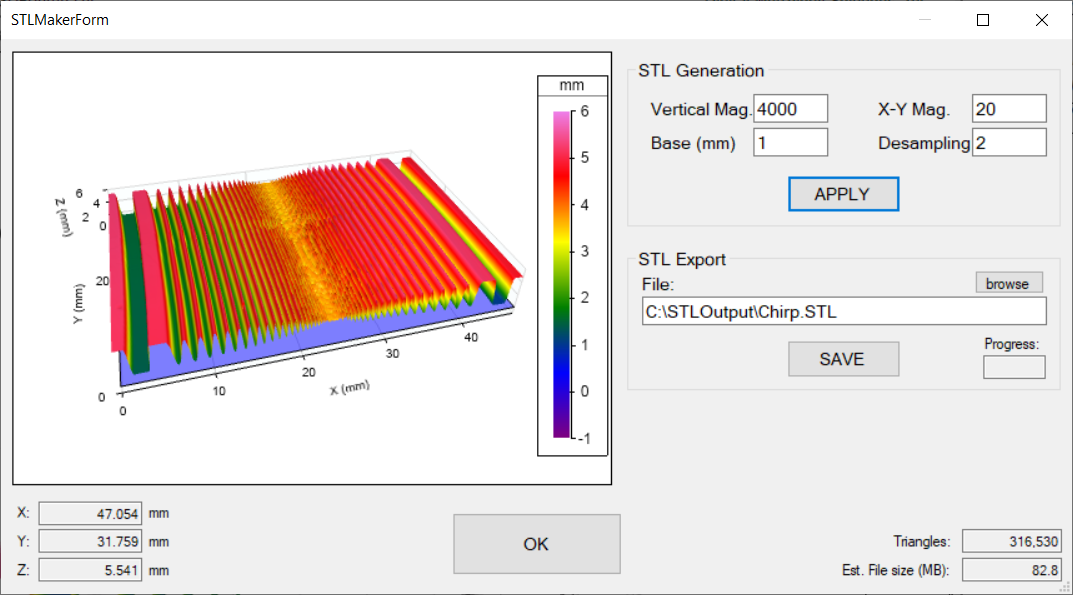Screen dimensions: 1073x595
Task: Click the Progress indicator box
Action: (1014, 367)
